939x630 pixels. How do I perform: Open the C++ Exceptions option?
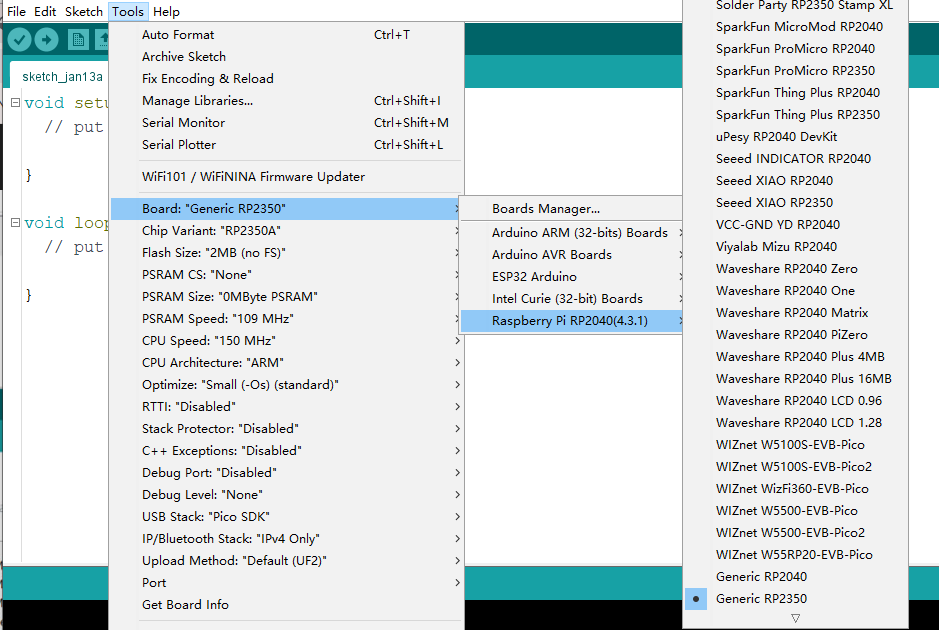[x=287, y=451]
